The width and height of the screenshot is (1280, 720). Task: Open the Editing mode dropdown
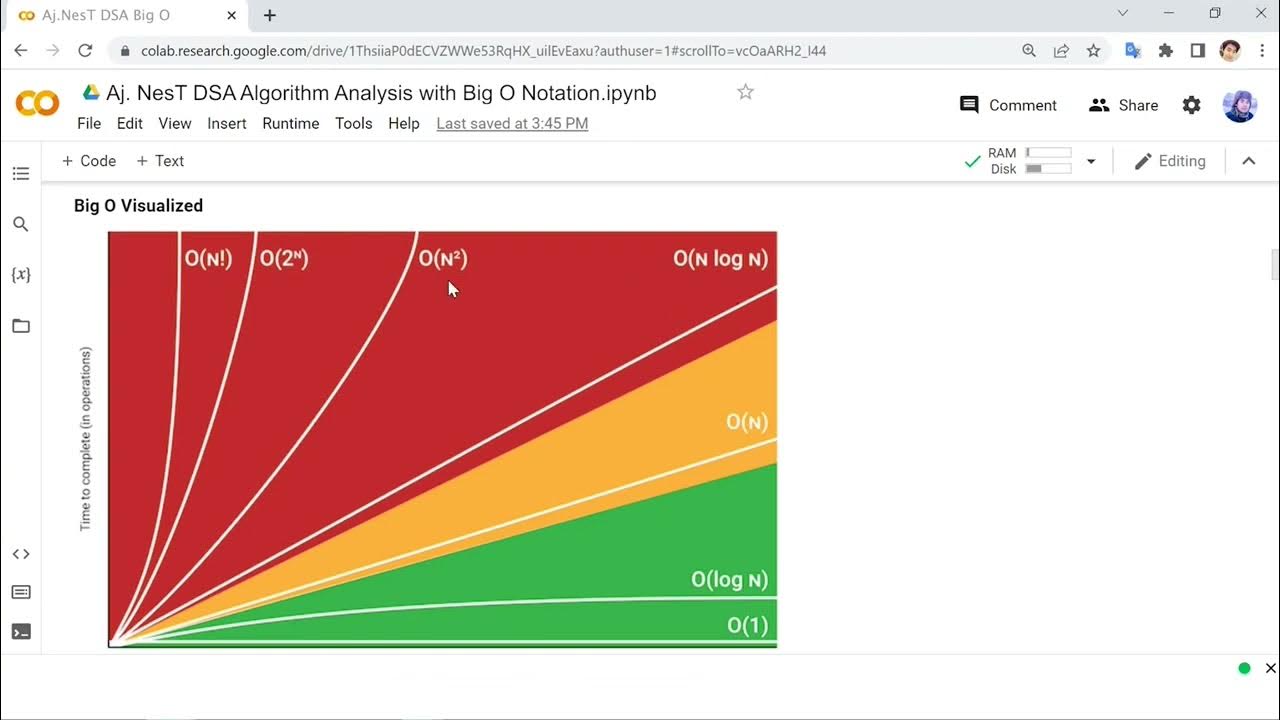pos(1170,161)
